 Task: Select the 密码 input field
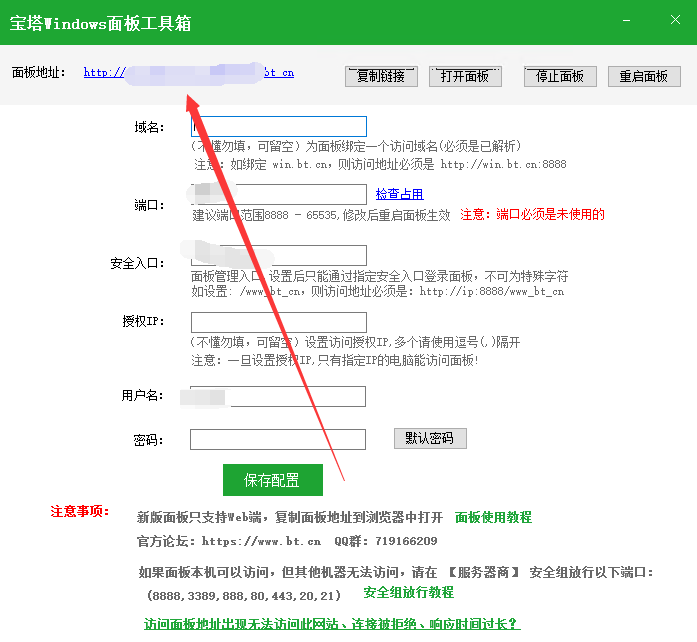[278, 439]
